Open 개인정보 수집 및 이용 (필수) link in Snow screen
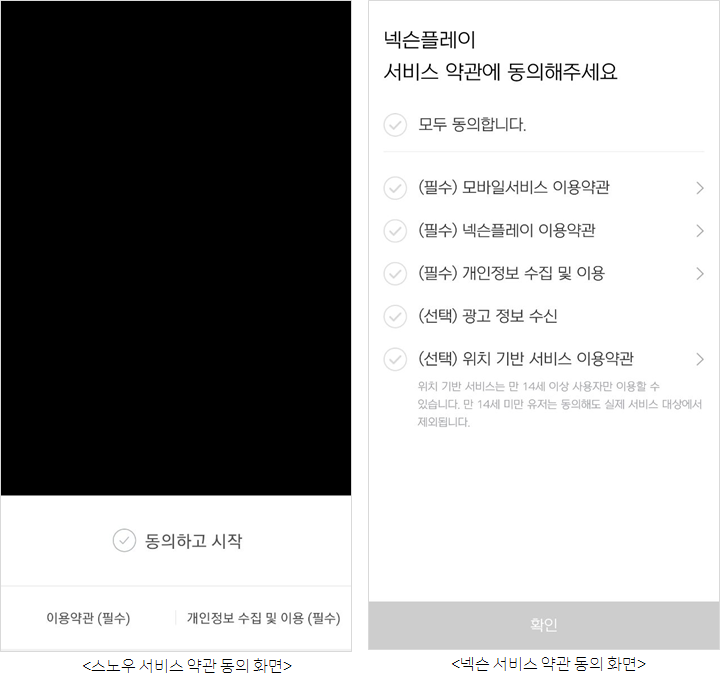The height and width of the screenshot is (685, 720). pos(264,618)
